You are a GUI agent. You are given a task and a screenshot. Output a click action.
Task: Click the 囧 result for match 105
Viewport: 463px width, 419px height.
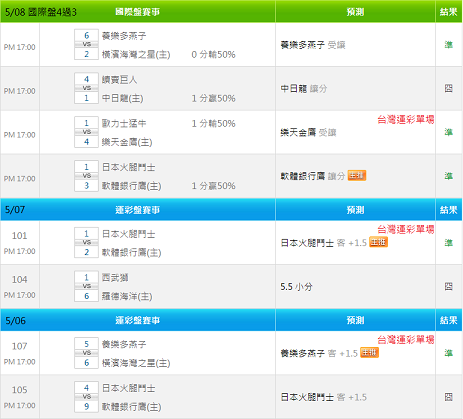click(x=448, y=397)
